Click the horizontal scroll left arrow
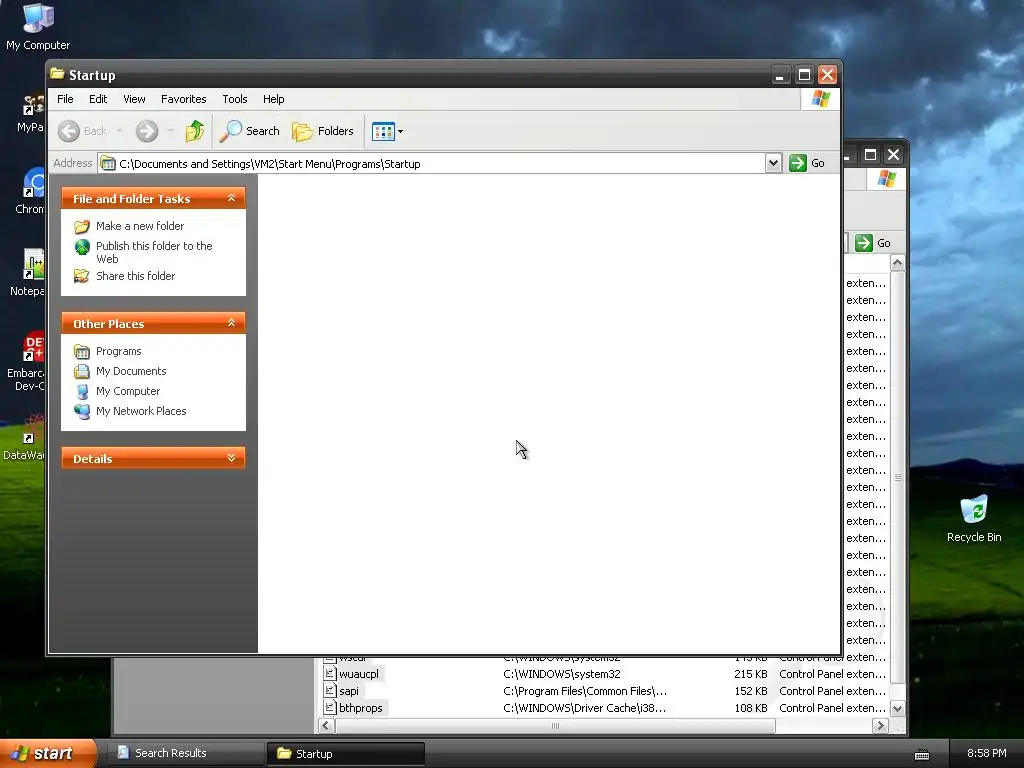Image resolution: width=1024 pixels, height=768 pixels. click(325, 726)
